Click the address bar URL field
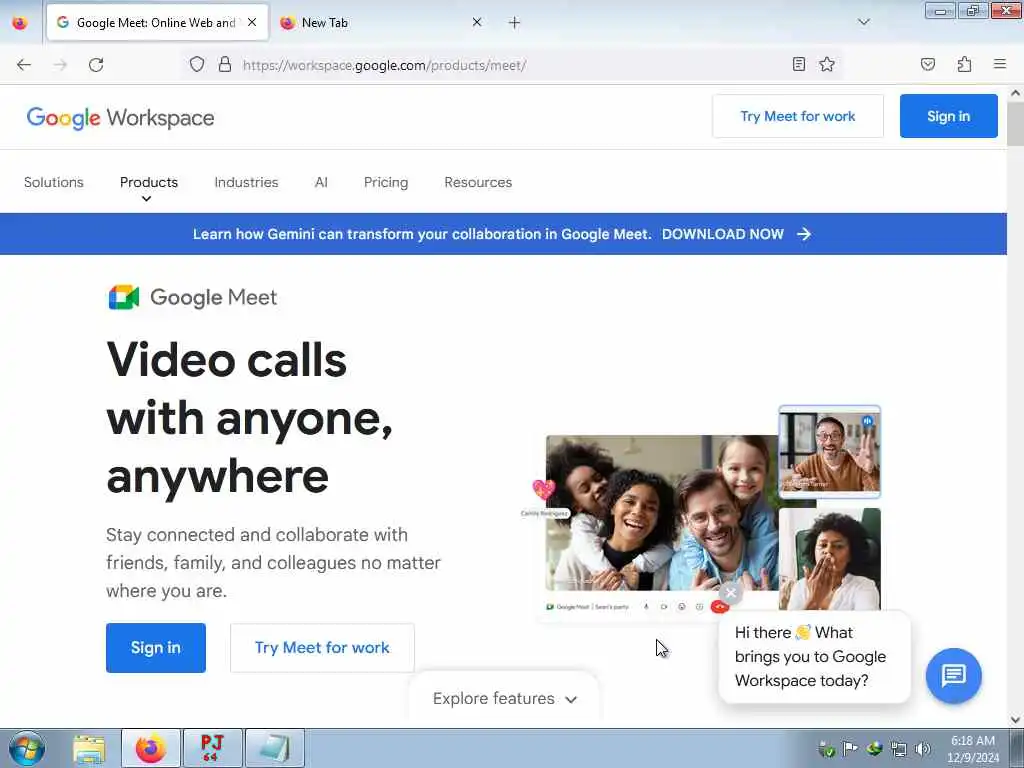1024x768 pixels. point(513,65)
